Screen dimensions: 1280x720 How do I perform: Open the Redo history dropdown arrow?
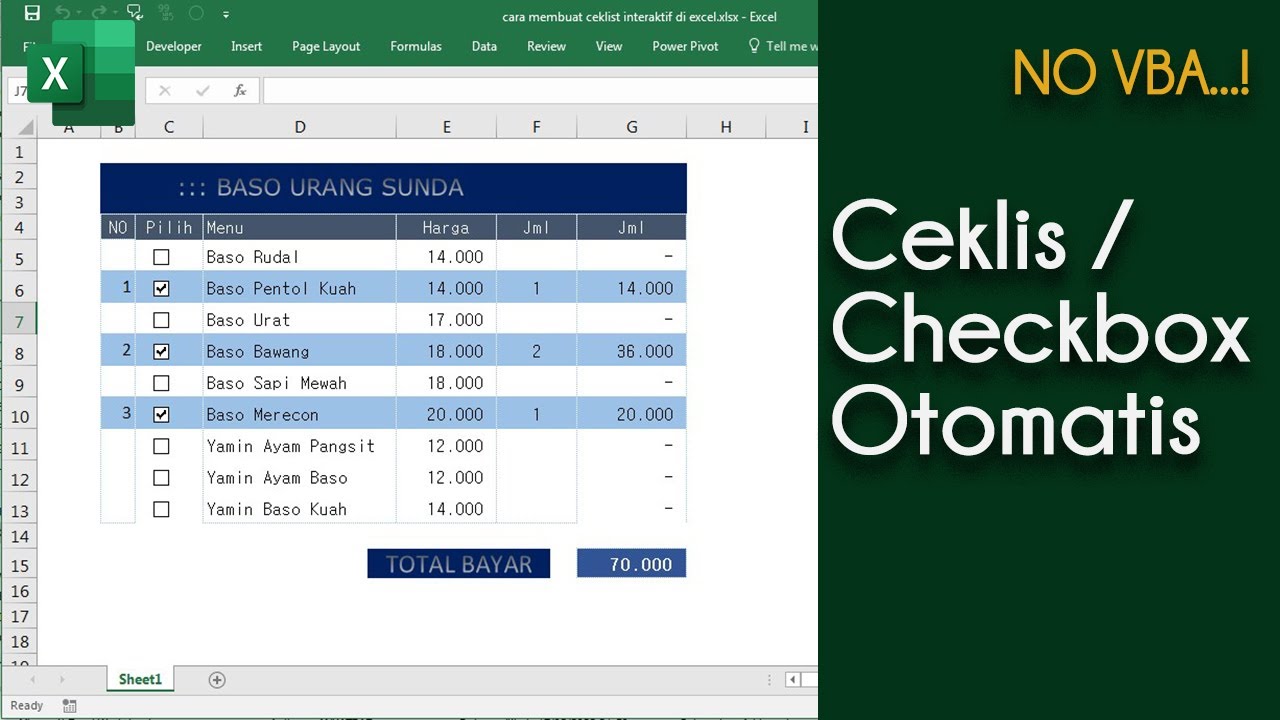[x=115, y=15]
